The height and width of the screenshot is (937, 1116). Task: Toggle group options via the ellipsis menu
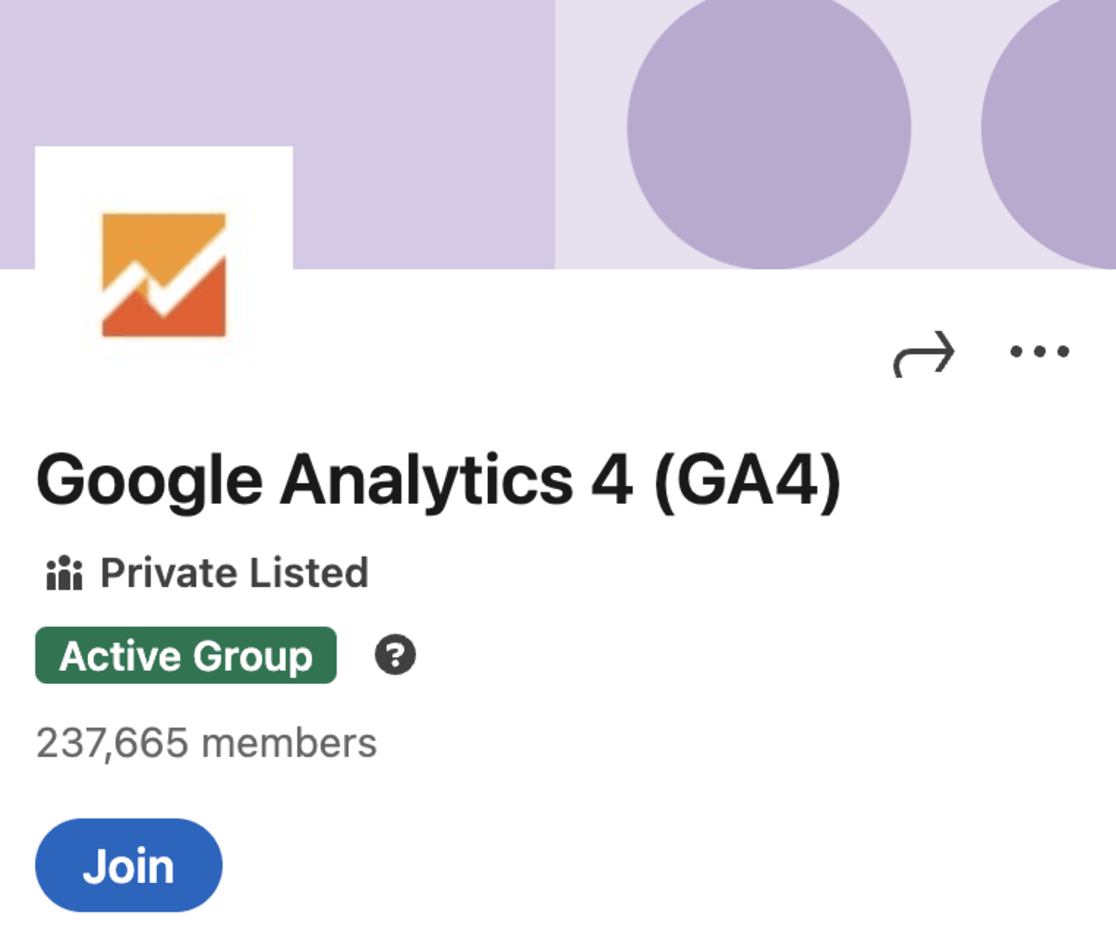point(1040,350)
